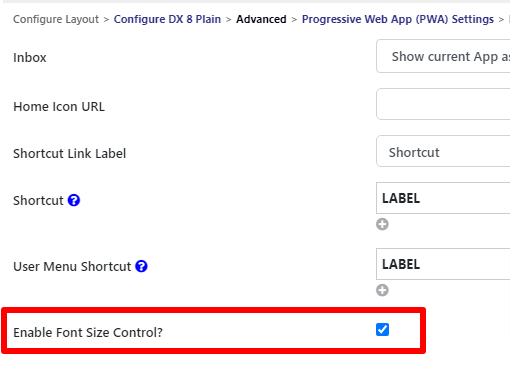Open the help icon beside User Menu Shortcut
This screenshot has height=368, width=510.
(x=141, y=266)
